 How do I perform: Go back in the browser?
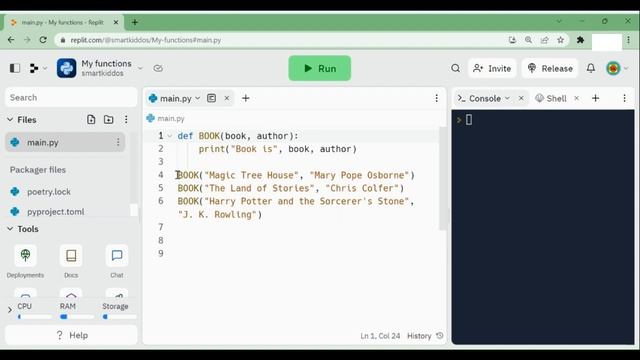pos(11,40)
